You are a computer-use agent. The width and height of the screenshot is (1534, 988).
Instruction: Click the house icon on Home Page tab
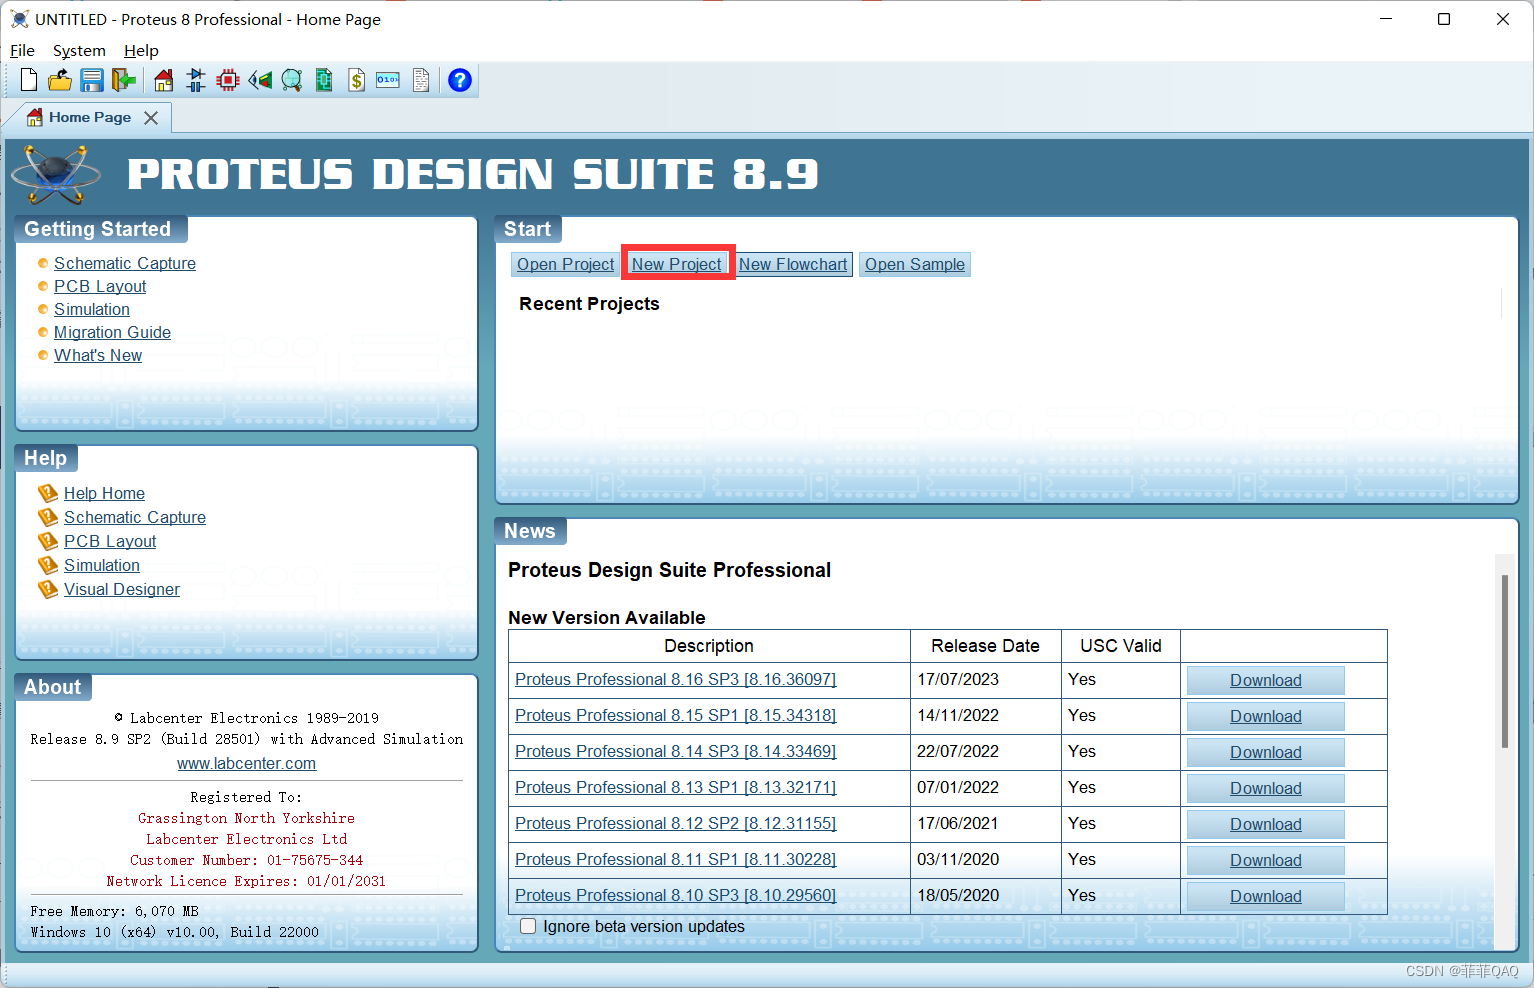35,117
